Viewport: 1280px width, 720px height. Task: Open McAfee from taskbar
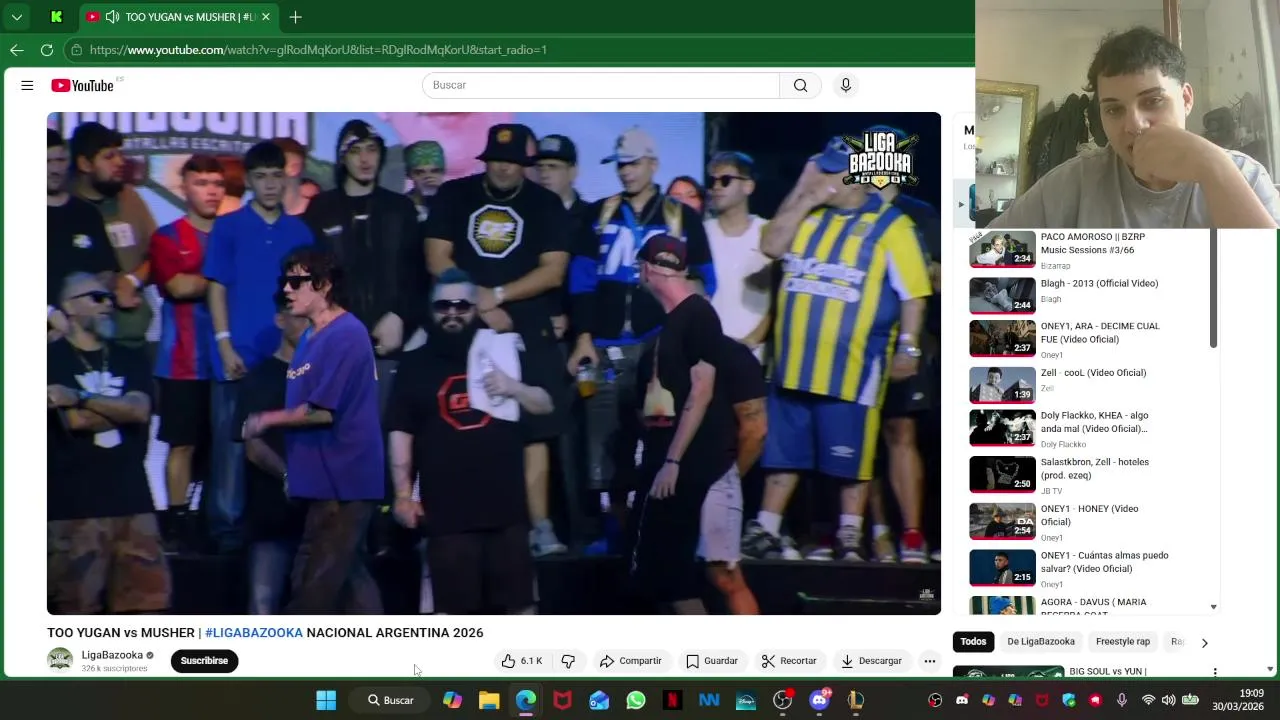(x=562, y=700)
